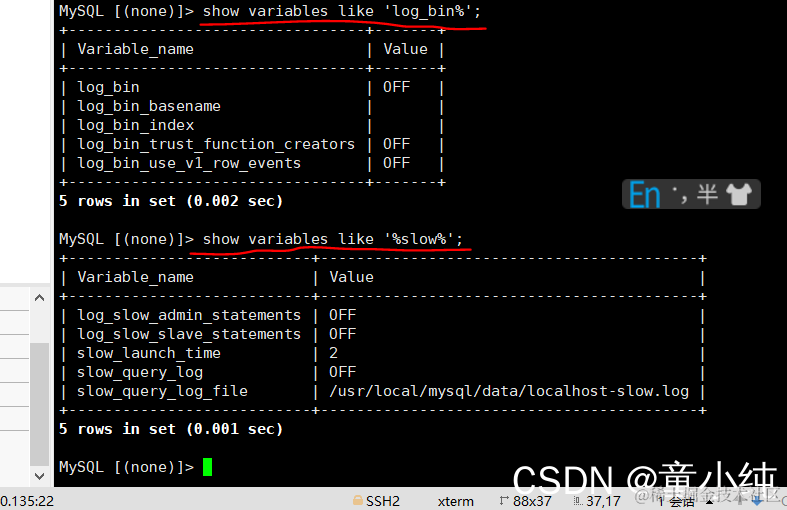Click the '37,17' cursor position entry
Screen dimensions: 787x510
point(603,501)
